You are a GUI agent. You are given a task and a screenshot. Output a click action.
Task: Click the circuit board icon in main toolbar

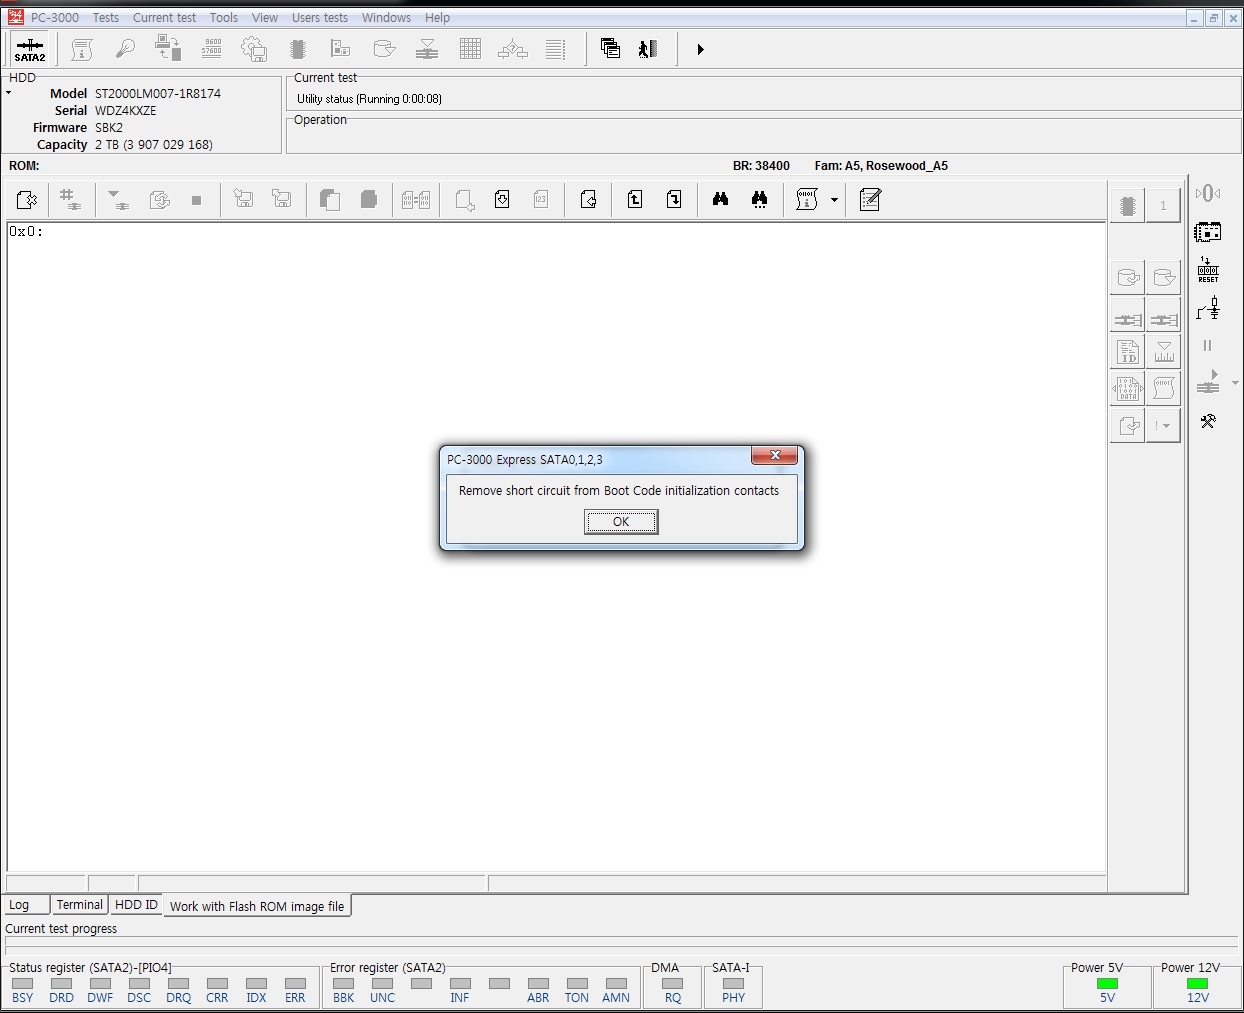coord(340,49)
